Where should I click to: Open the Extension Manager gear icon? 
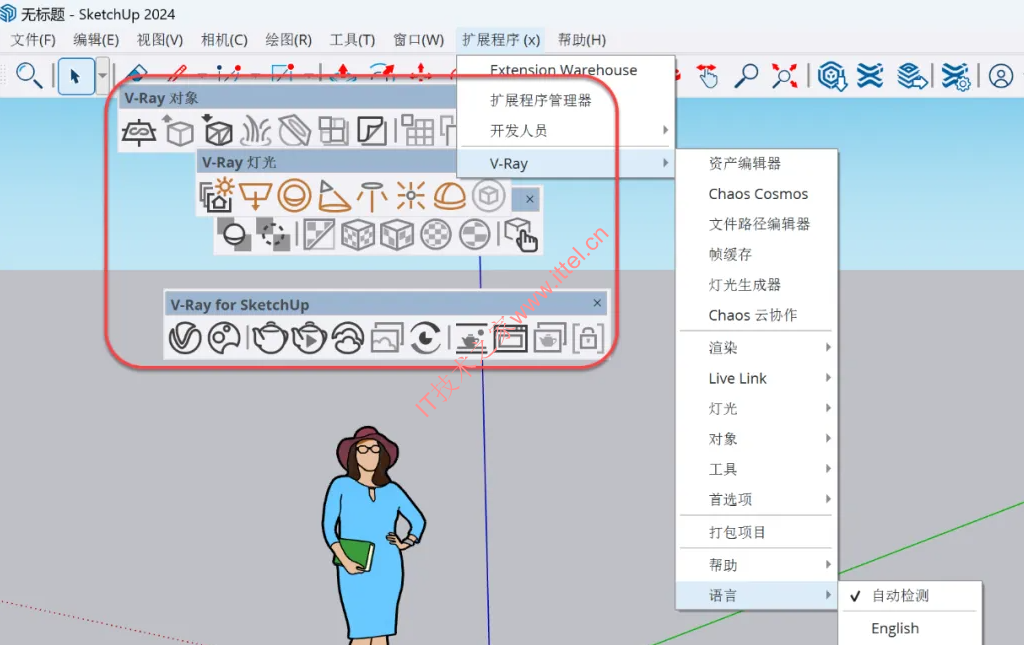point(956,76)
